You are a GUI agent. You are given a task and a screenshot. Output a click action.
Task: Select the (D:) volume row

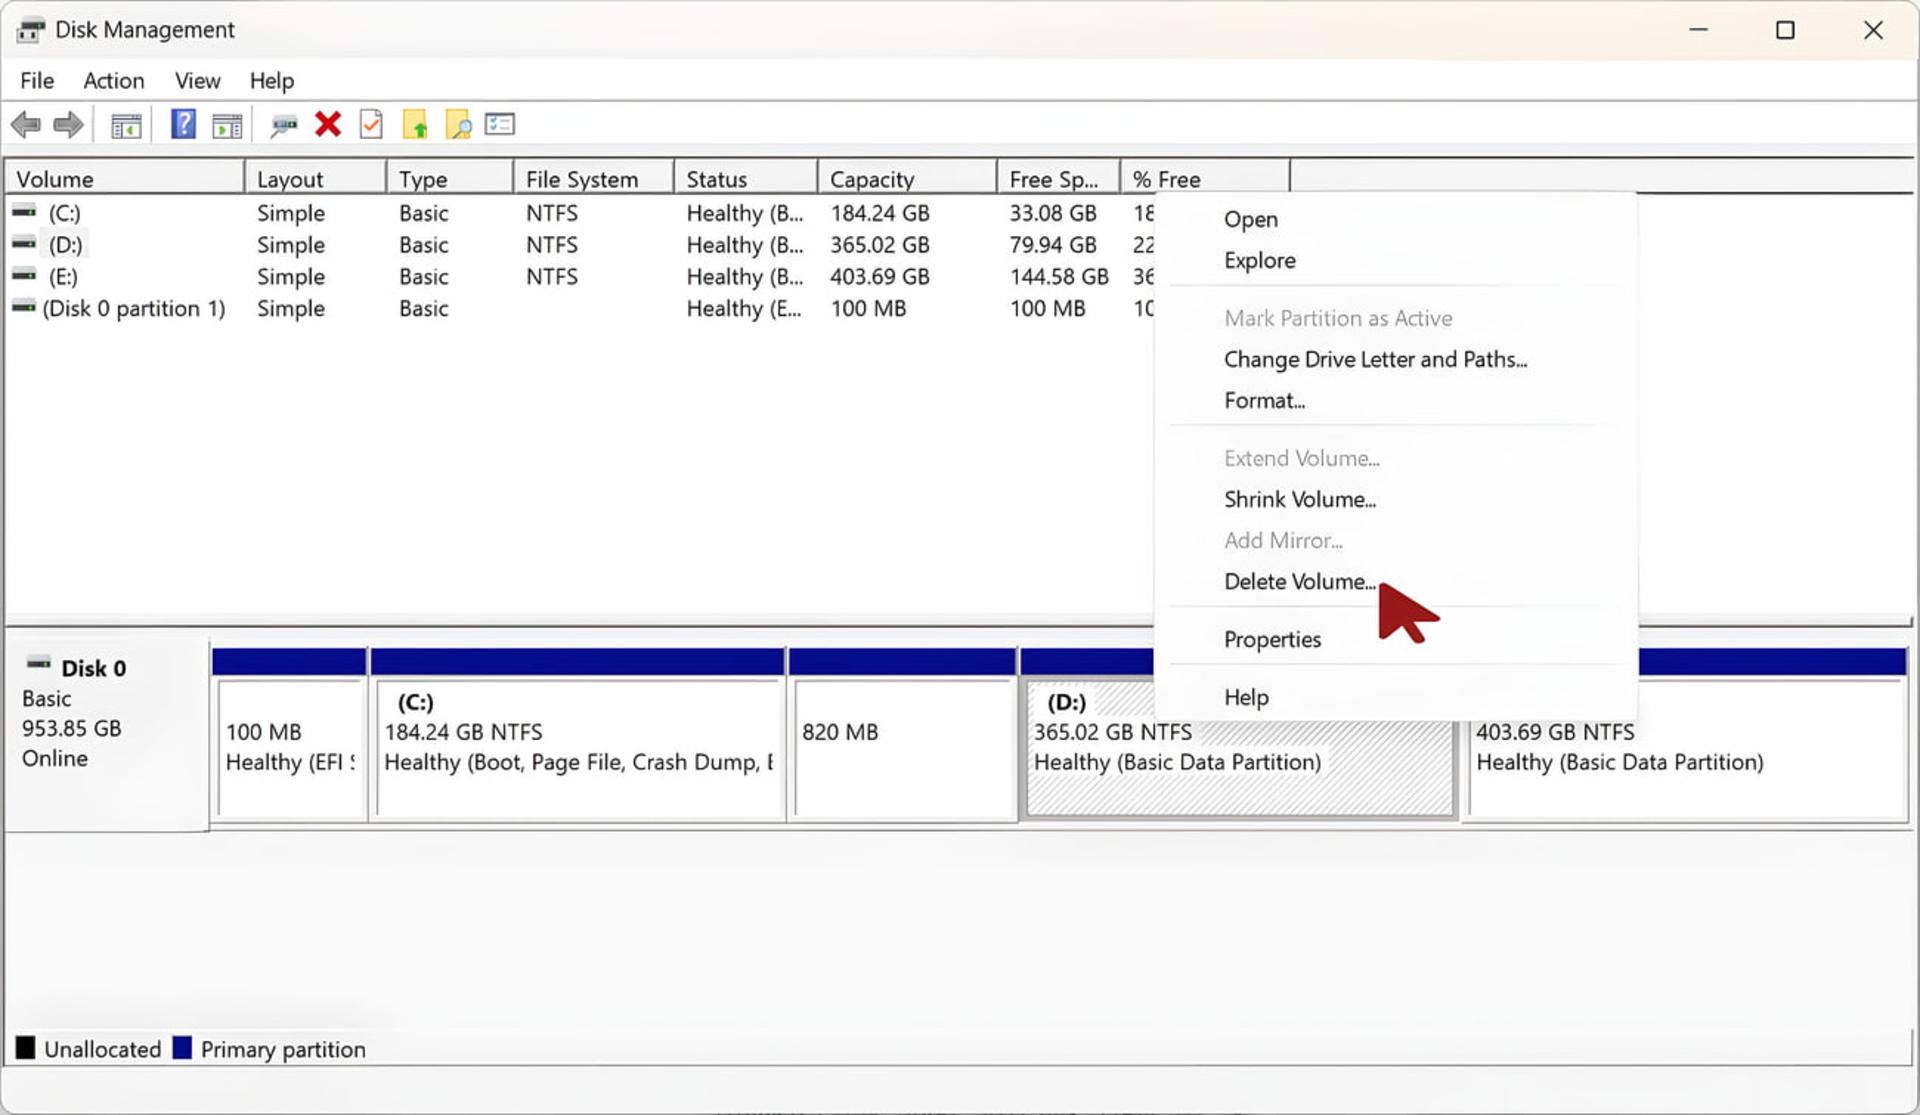(x=580, y=245)
